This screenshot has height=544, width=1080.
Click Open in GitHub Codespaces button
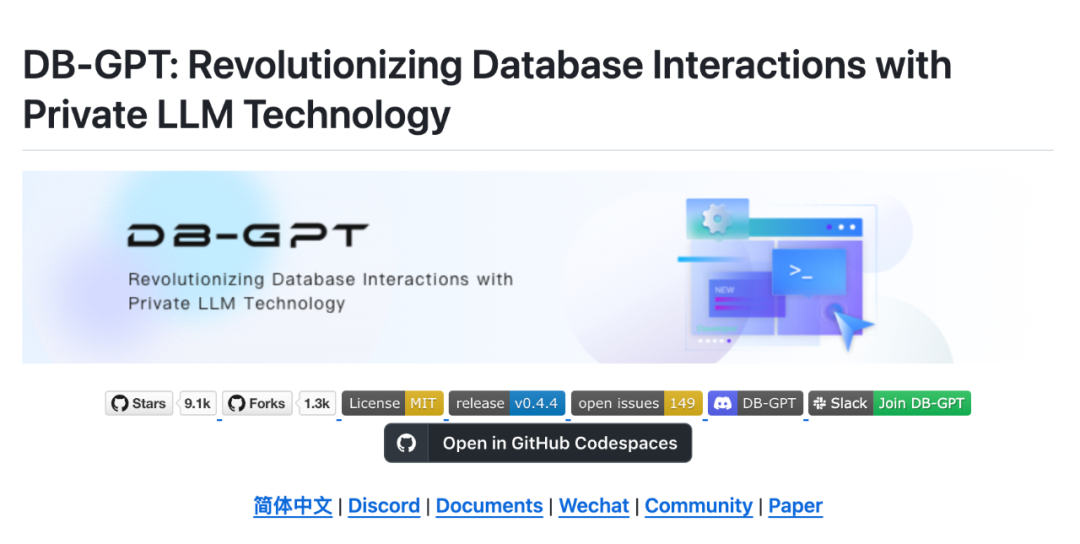pos(538,443)
